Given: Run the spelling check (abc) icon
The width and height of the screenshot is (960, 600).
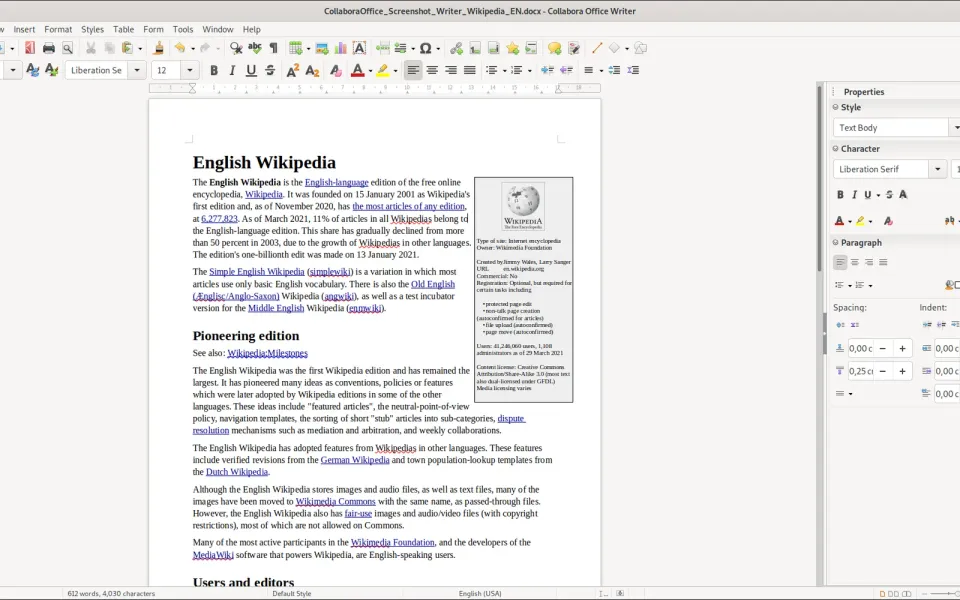Looking at the screenshot, I should pos(255,48).
